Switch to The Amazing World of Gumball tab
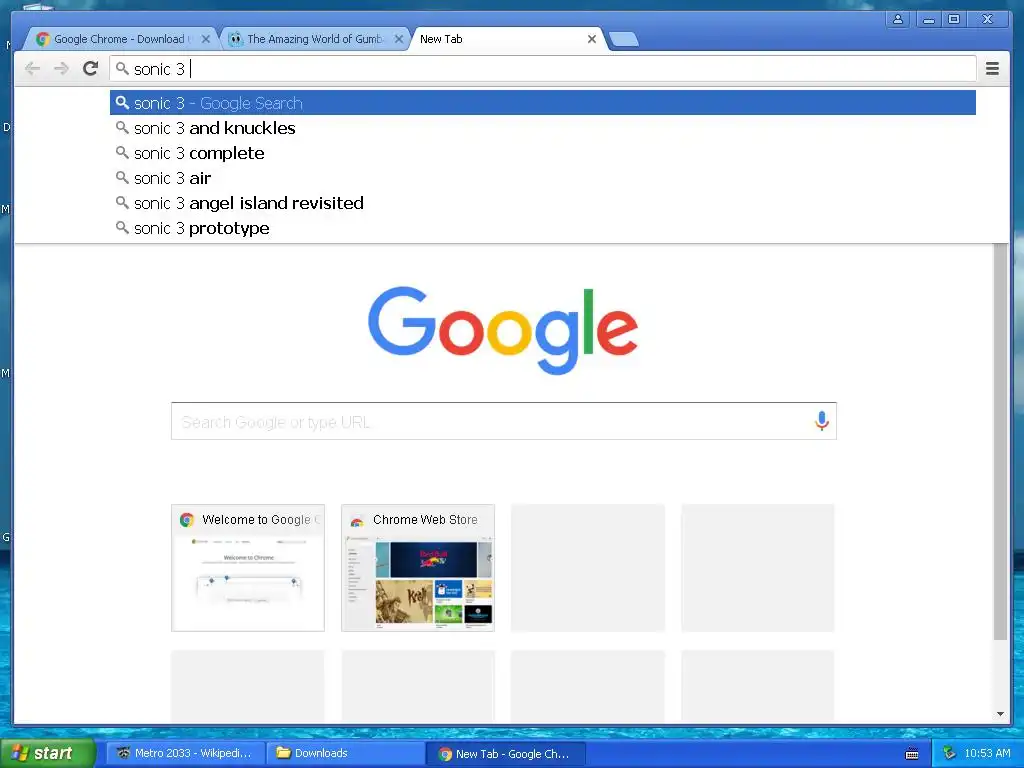Image resolution: width=1024 pixels, height=768 pixels. pyautogui.click(x=313, y=39)
